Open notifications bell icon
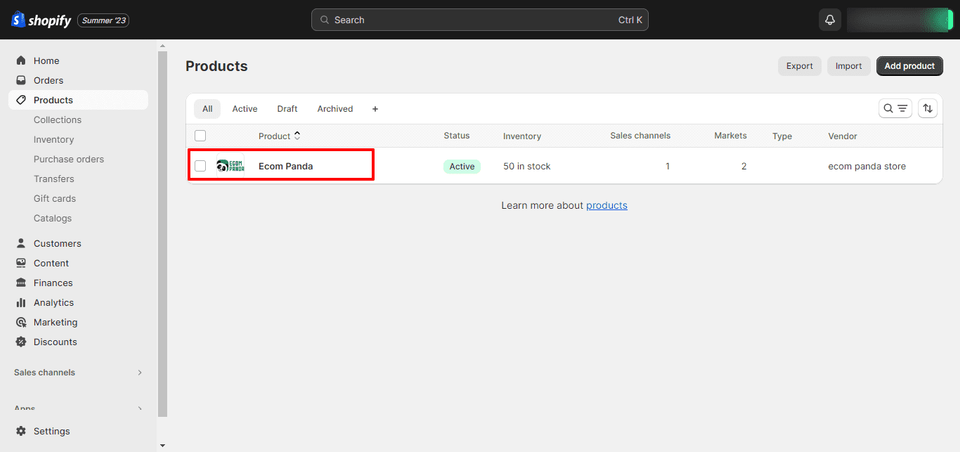 830,20
